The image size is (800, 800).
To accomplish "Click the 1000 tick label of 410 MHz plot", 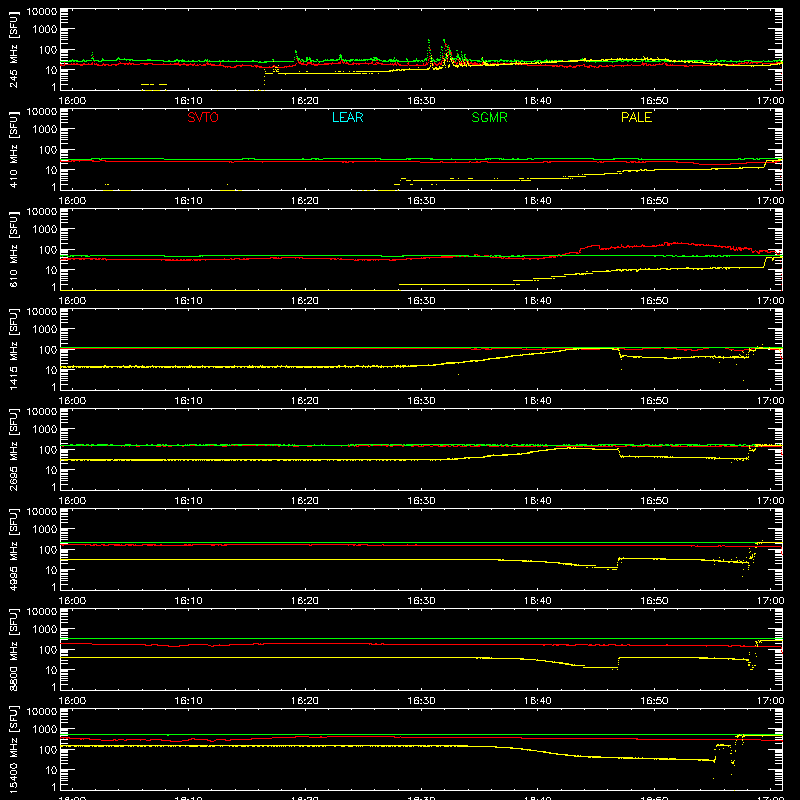I will [x=45, y=130].
